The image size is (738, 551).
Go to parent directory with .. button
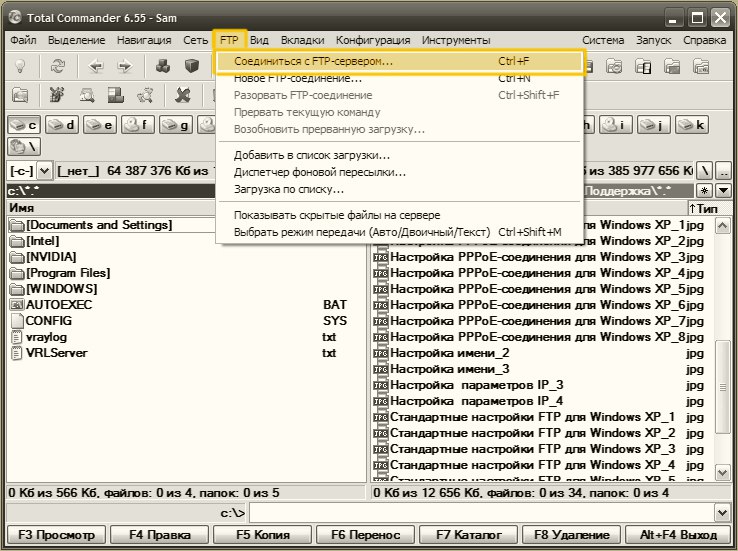[724, 170]
